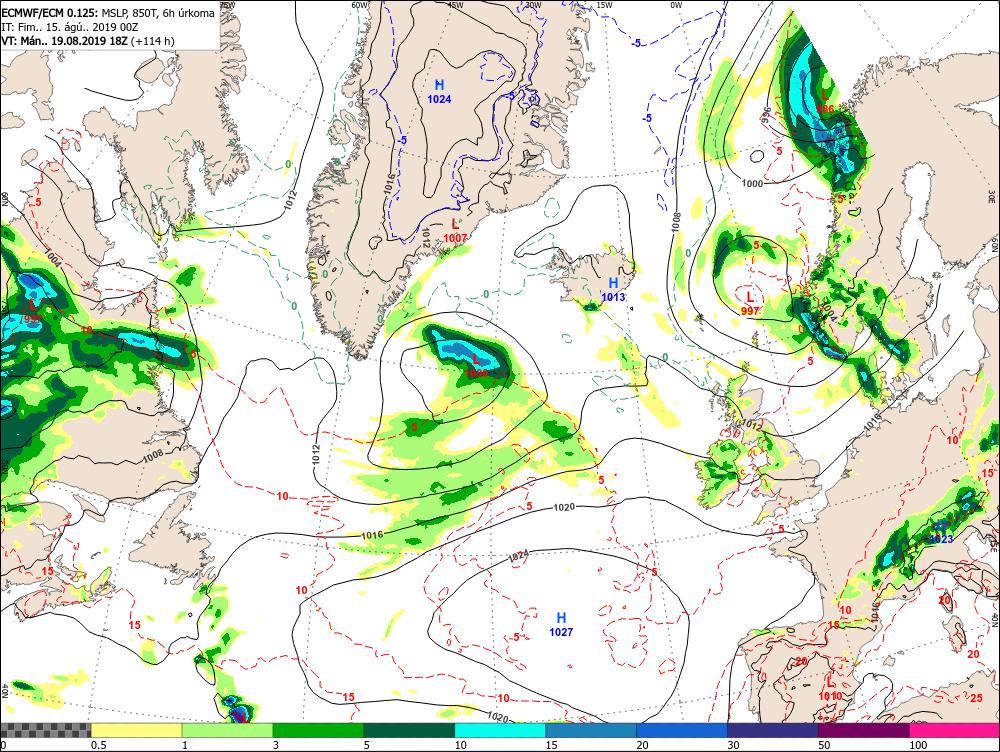
Task: Select the cyan 10–15 mm legend swatch
Action: tap(500, 730)
